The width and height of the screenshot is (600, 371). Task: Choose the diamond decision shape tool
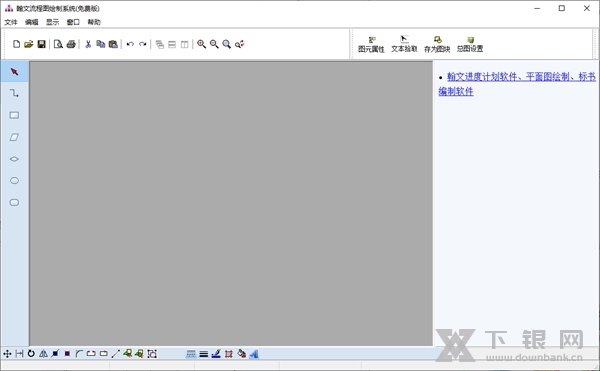[x=14, y=159]
